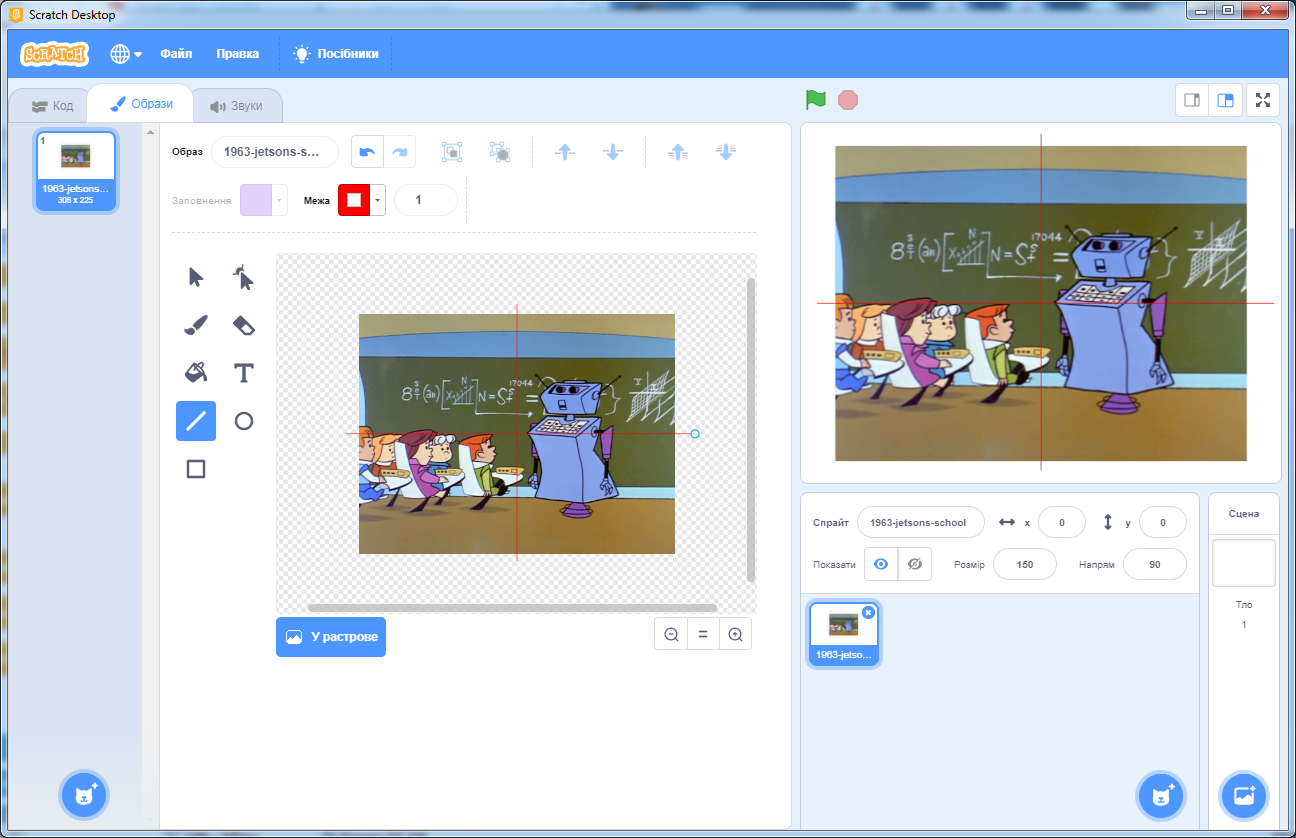The height and width of the screenshot is (838, 1296).
Task: Zoom in on the paint canvas
Action: [735, 634]
